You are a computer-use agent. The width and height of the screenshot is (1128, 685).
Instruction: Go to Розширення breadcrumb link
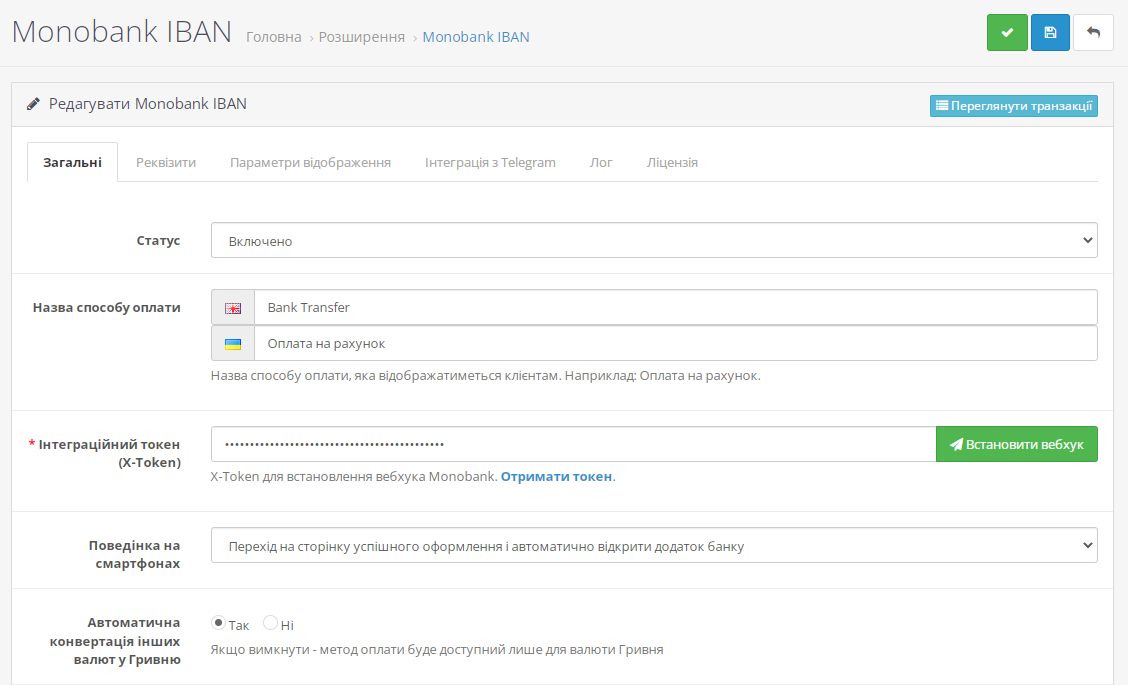click(362, 37)
